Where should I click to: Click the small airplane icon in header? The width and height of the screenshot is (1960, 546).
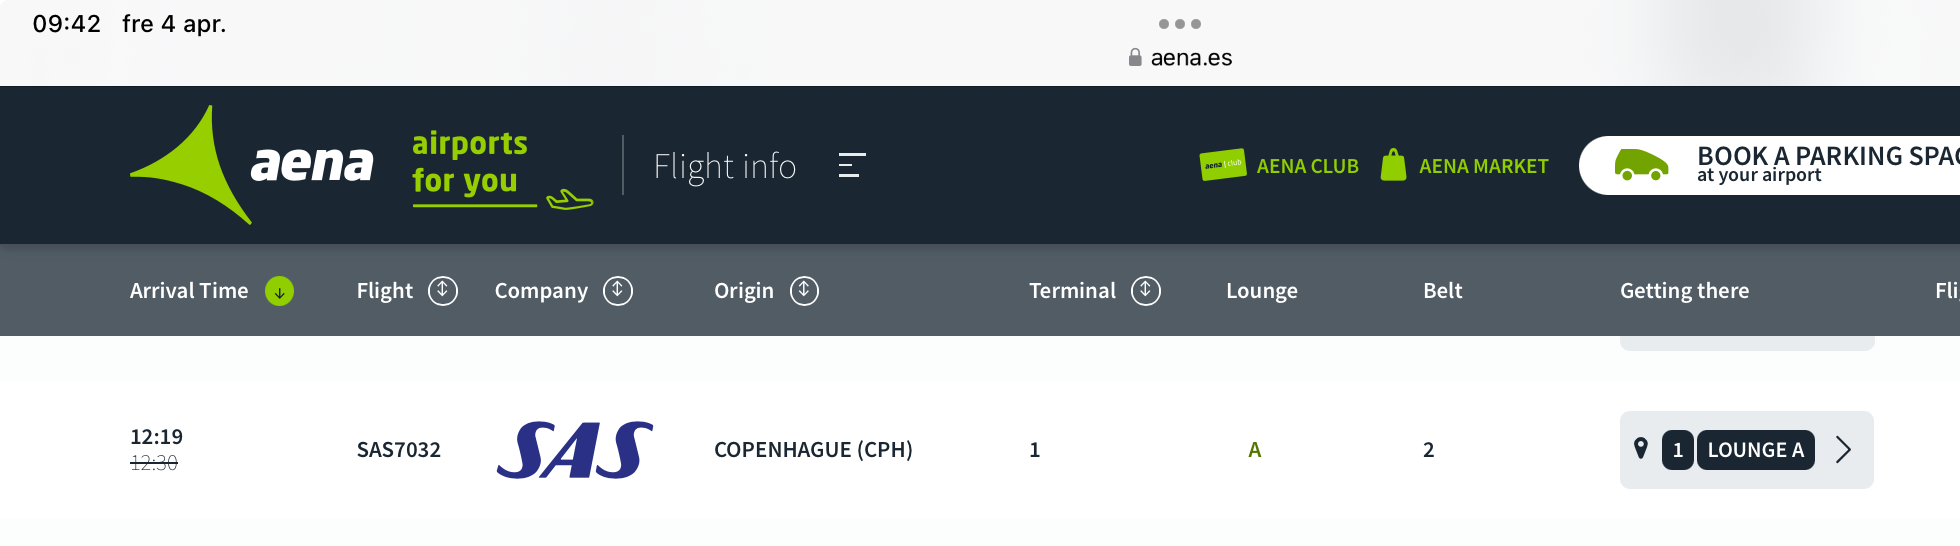[570, 199]
